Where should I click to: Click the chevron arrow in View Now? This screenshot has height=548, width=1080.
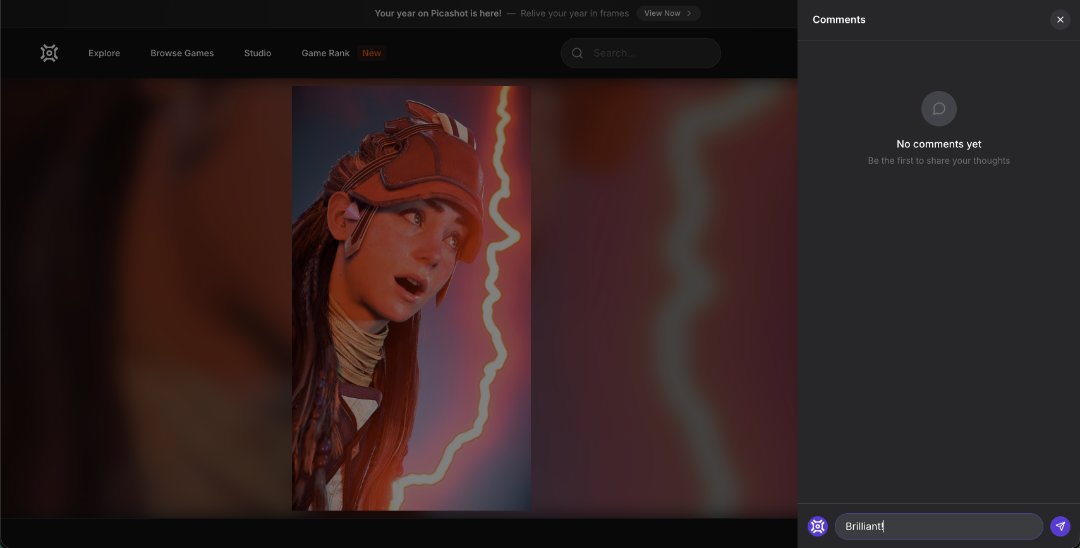[689, 14]
